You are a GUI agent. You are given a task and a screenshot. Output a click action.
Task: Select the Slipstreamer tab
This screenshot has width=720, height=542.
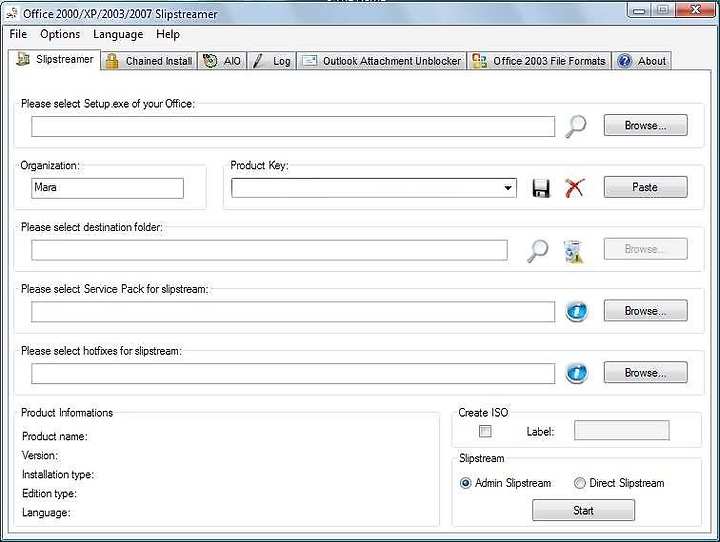55,59
